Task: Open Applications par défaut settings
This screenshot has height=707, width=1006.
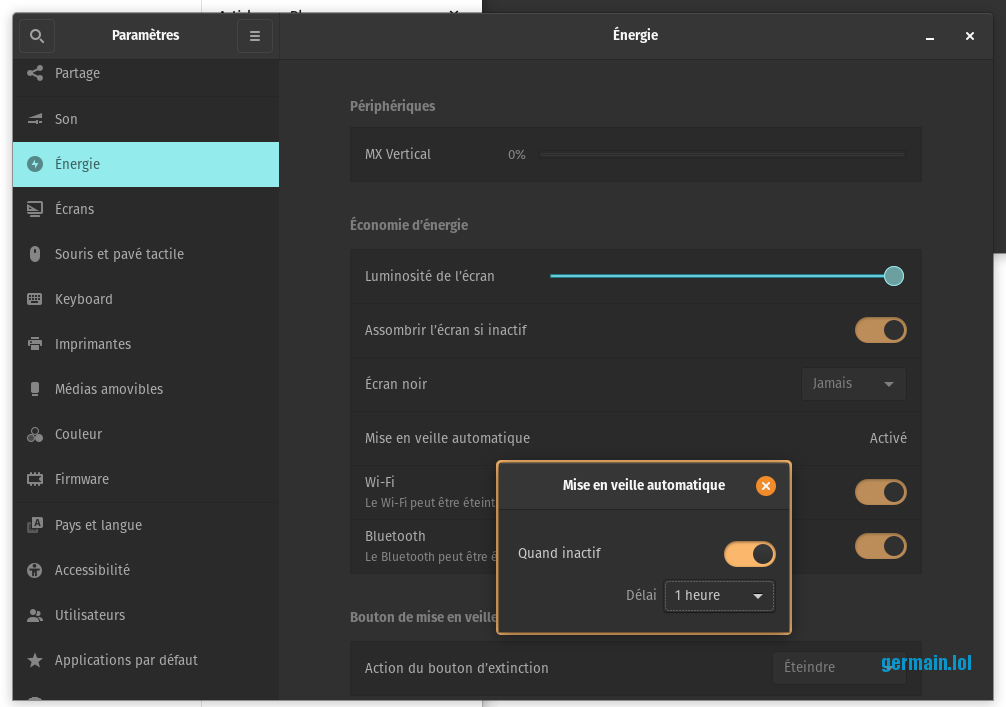Action: click(146, 660)
